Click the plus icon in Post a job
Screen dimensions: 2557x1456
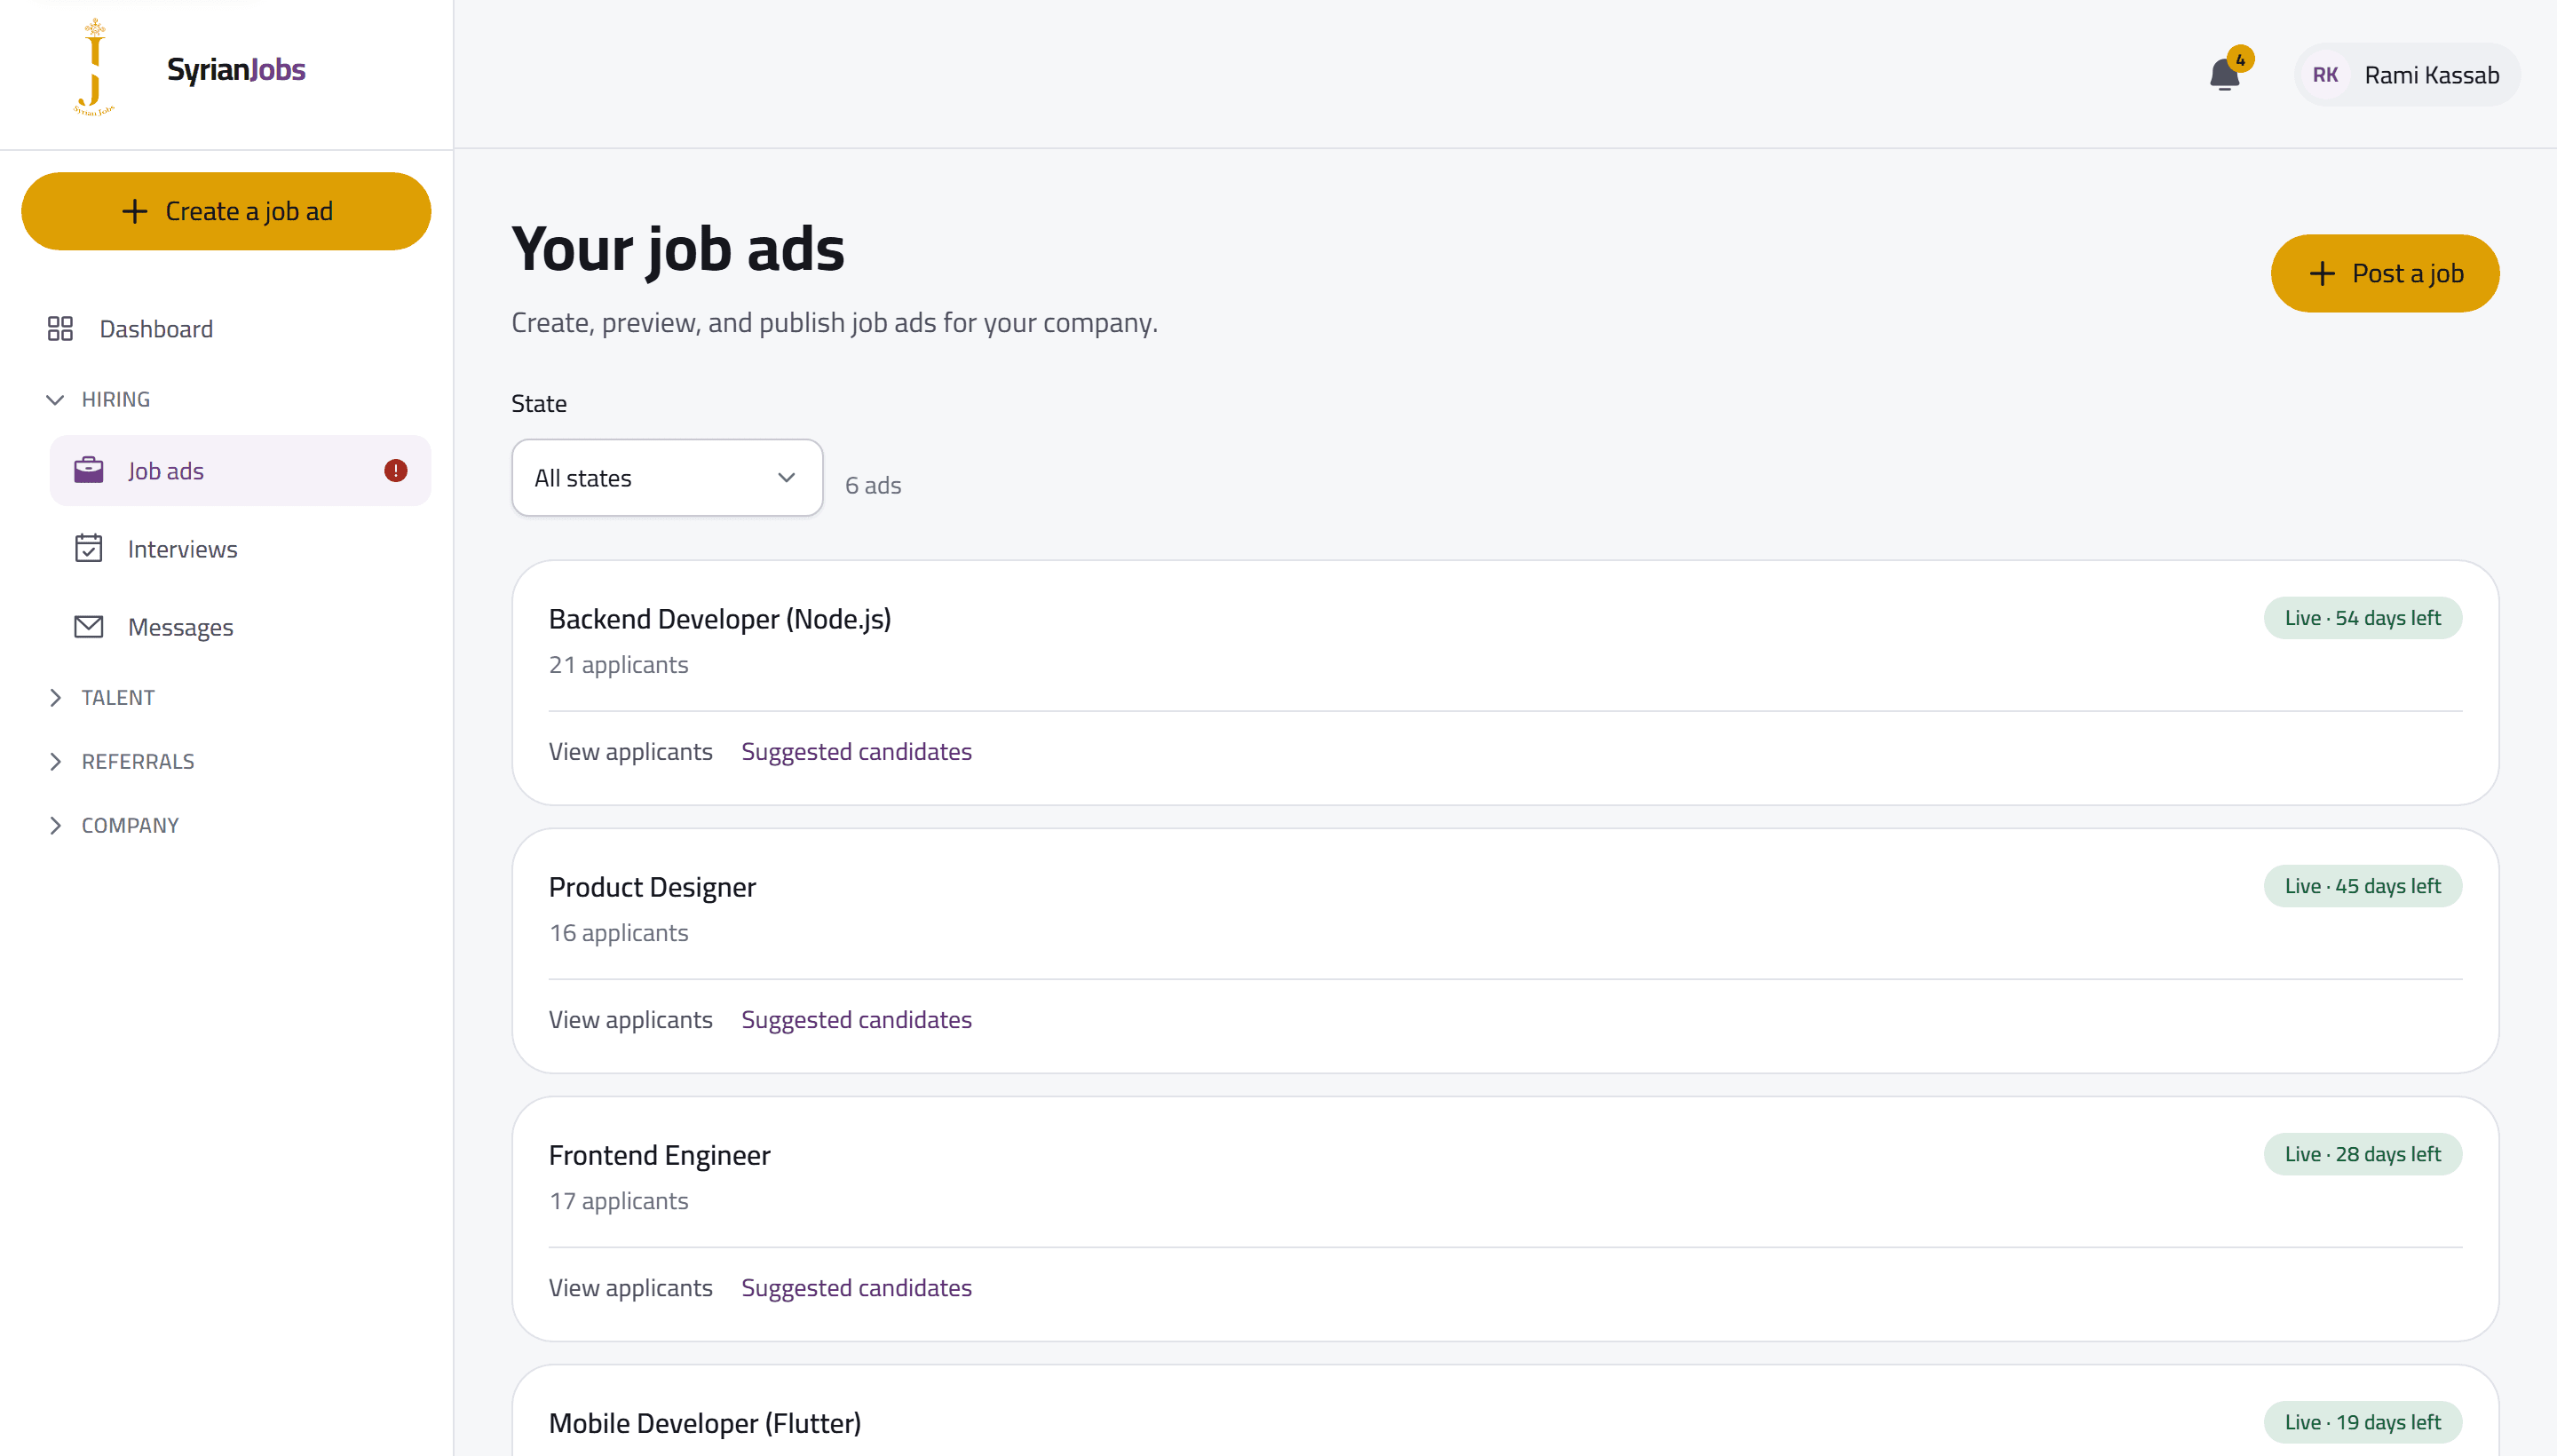click(x=2322, y=273)
